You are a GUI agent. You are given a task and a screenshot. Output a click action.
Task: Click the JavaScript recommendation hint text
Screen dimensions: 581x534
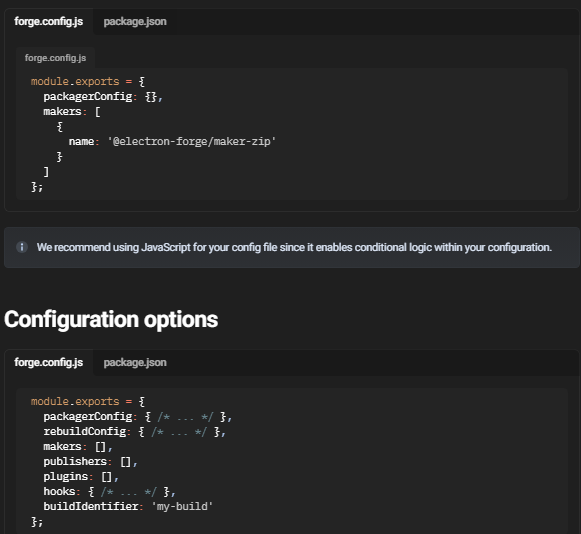click(294, 247)
